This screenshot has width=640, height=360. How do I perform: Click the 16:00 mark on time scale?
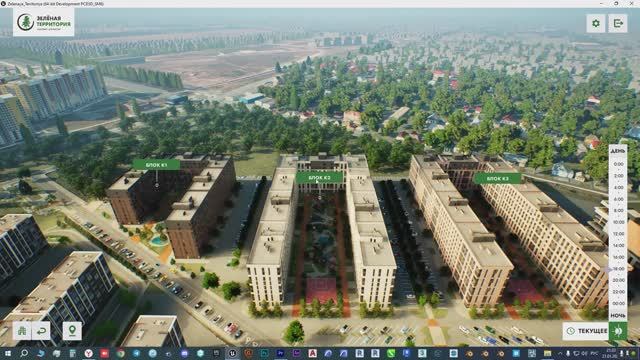(x=618, y=257)
